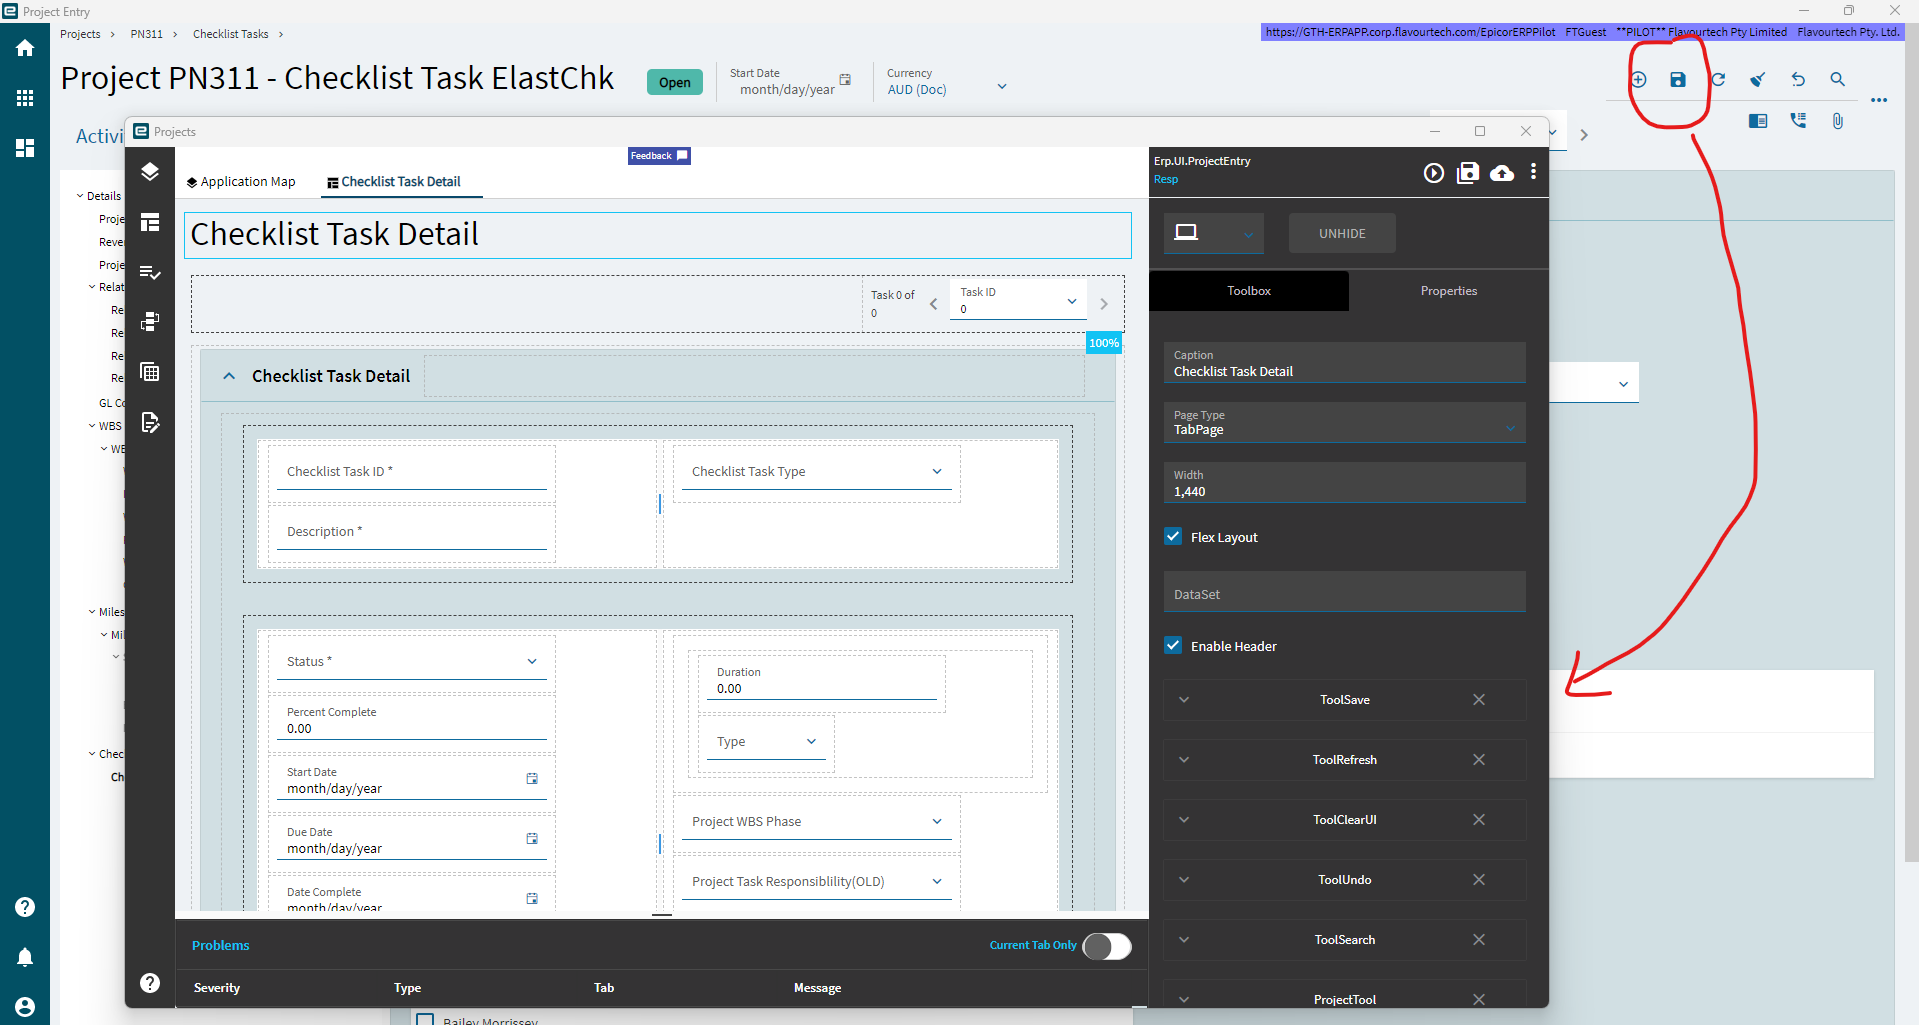This screenshot has height=1025, width=1919.
Task: Expand the ToolSave item chevron
Action: pos(1184,700)
